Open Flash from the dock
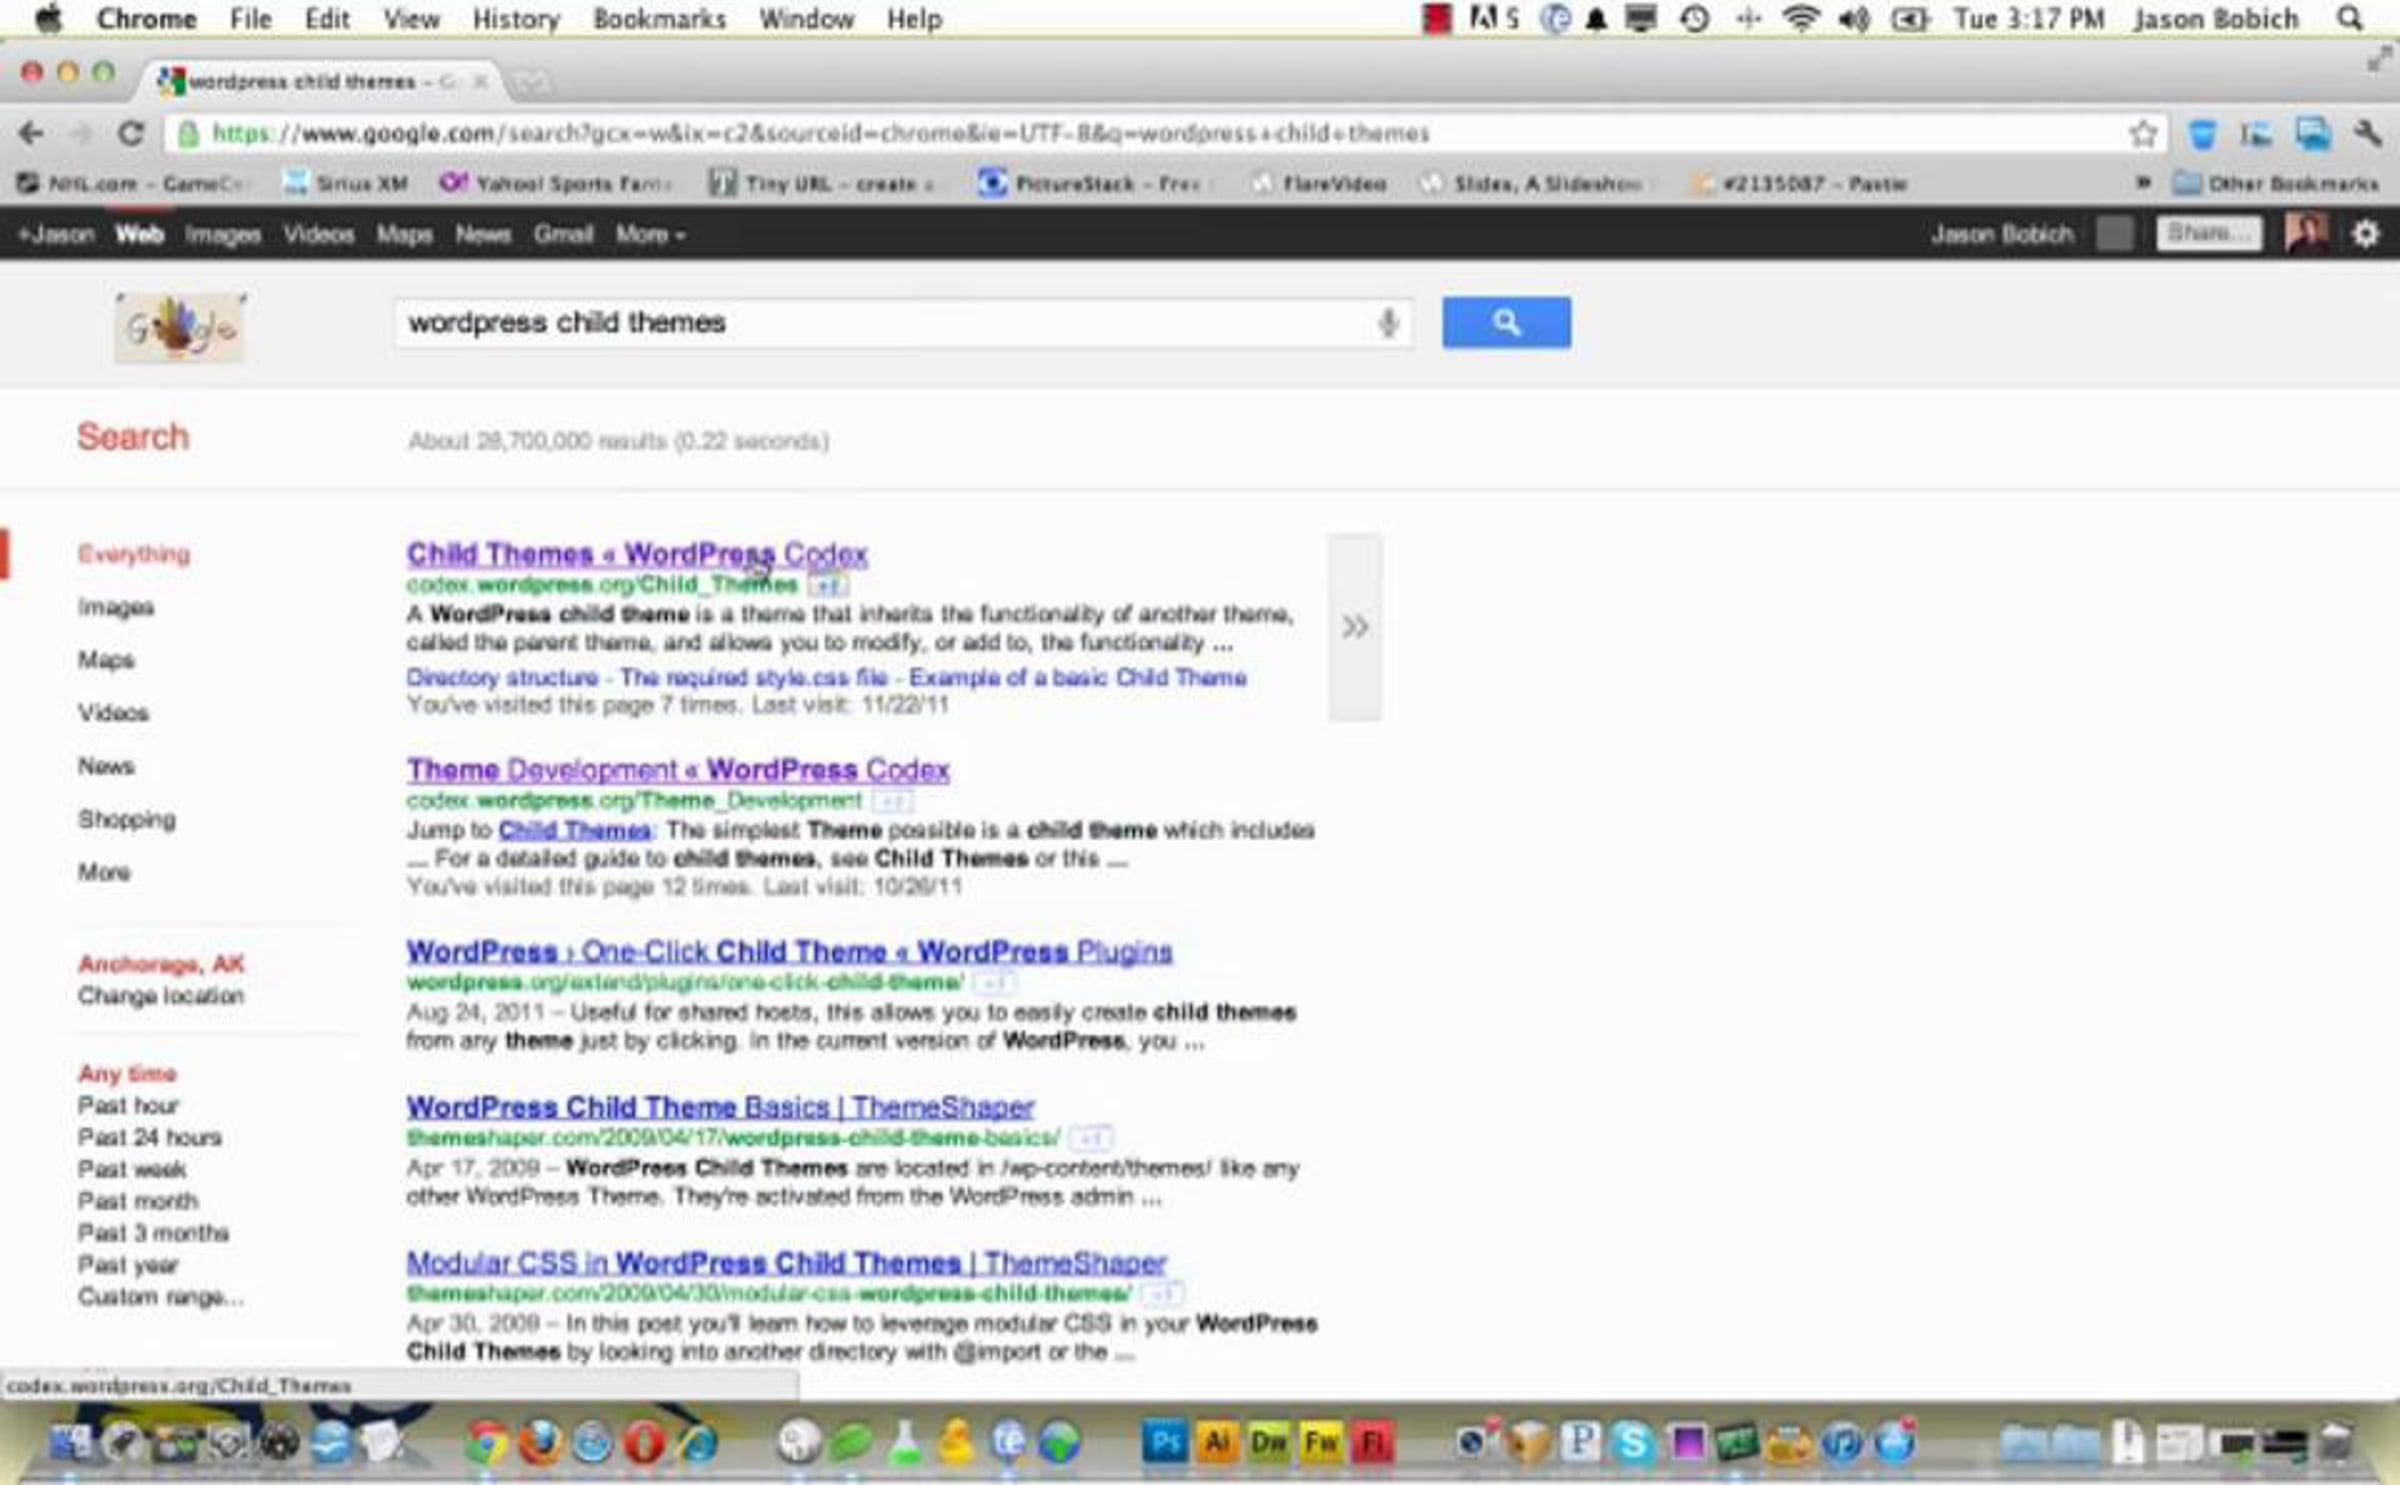This screenshot has width=2400, height=1485. (1373, 1442)
